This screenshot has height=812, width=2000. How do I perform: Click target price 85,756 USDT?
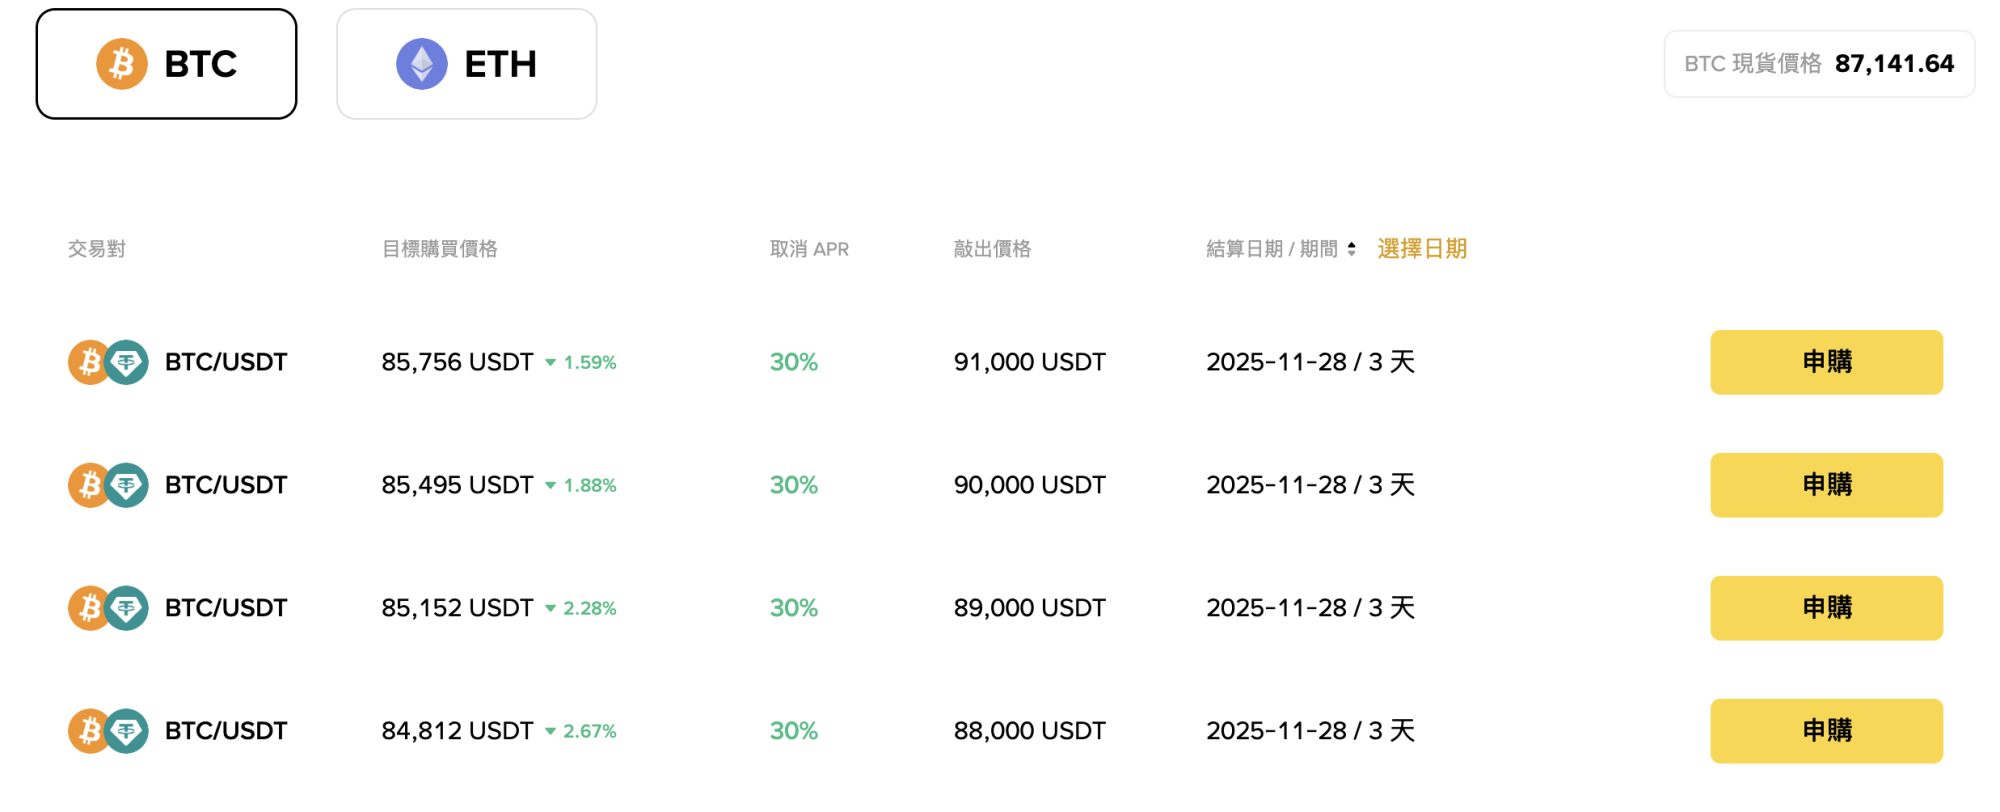[x=457, y=362]
